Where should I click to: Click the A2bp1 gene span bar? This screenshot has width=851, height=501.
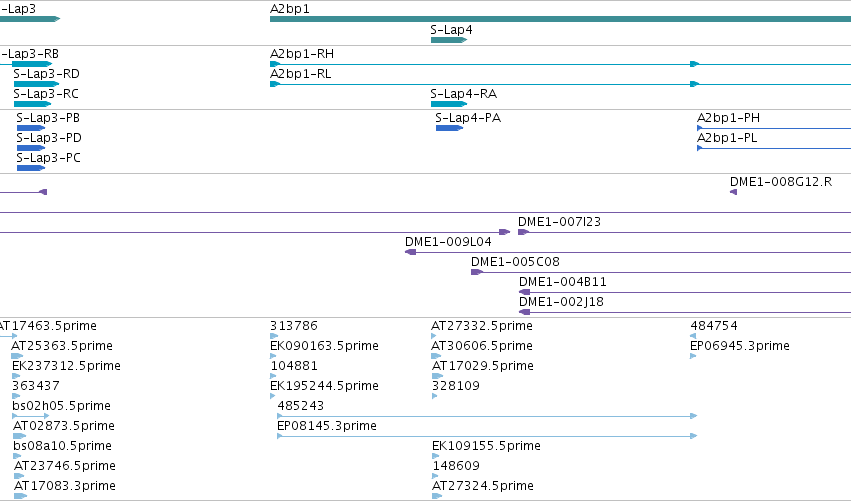pyautogui.click(x=560, y=19)
